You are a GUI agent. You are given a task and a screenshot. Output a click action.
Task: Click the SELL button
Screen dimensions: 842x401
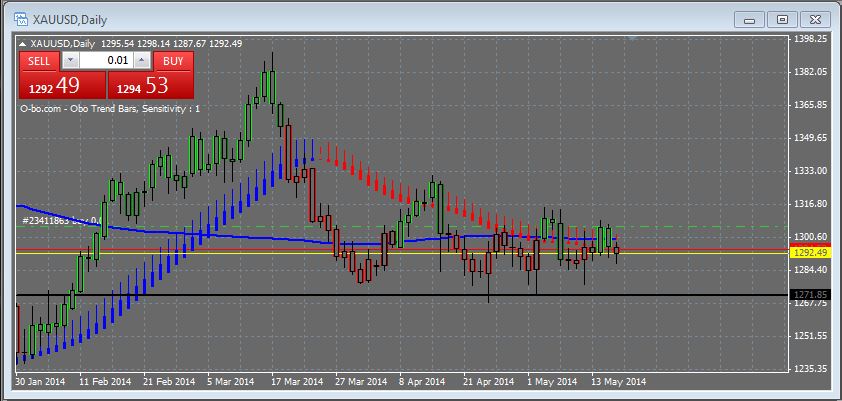tap(39, 61)
